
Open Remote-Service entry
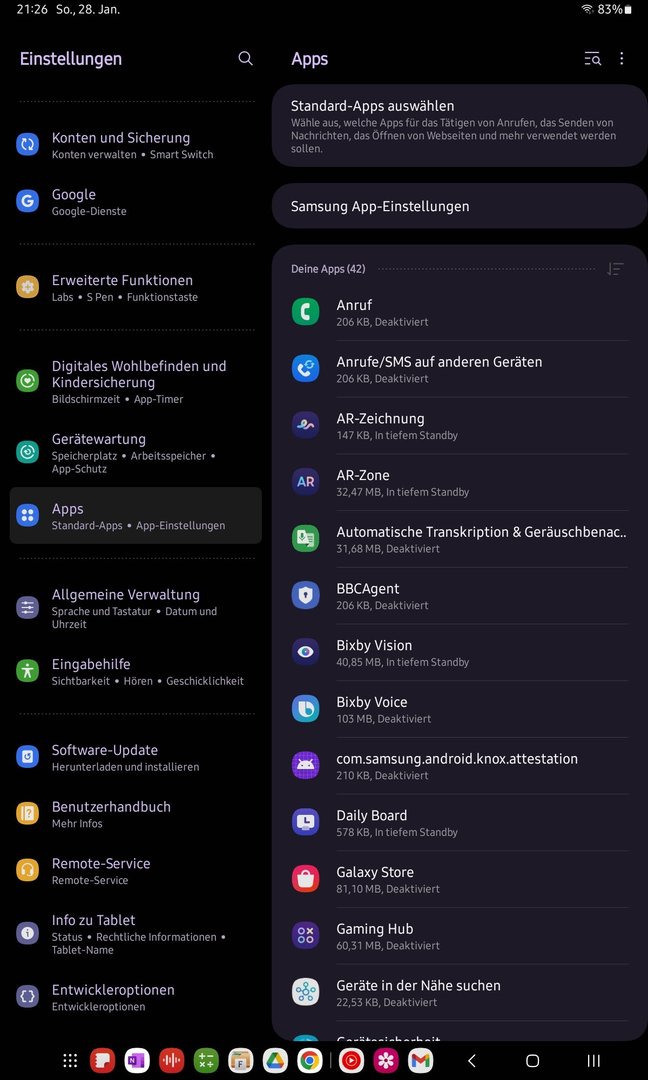pyautogui.click(x=136, y=871)
